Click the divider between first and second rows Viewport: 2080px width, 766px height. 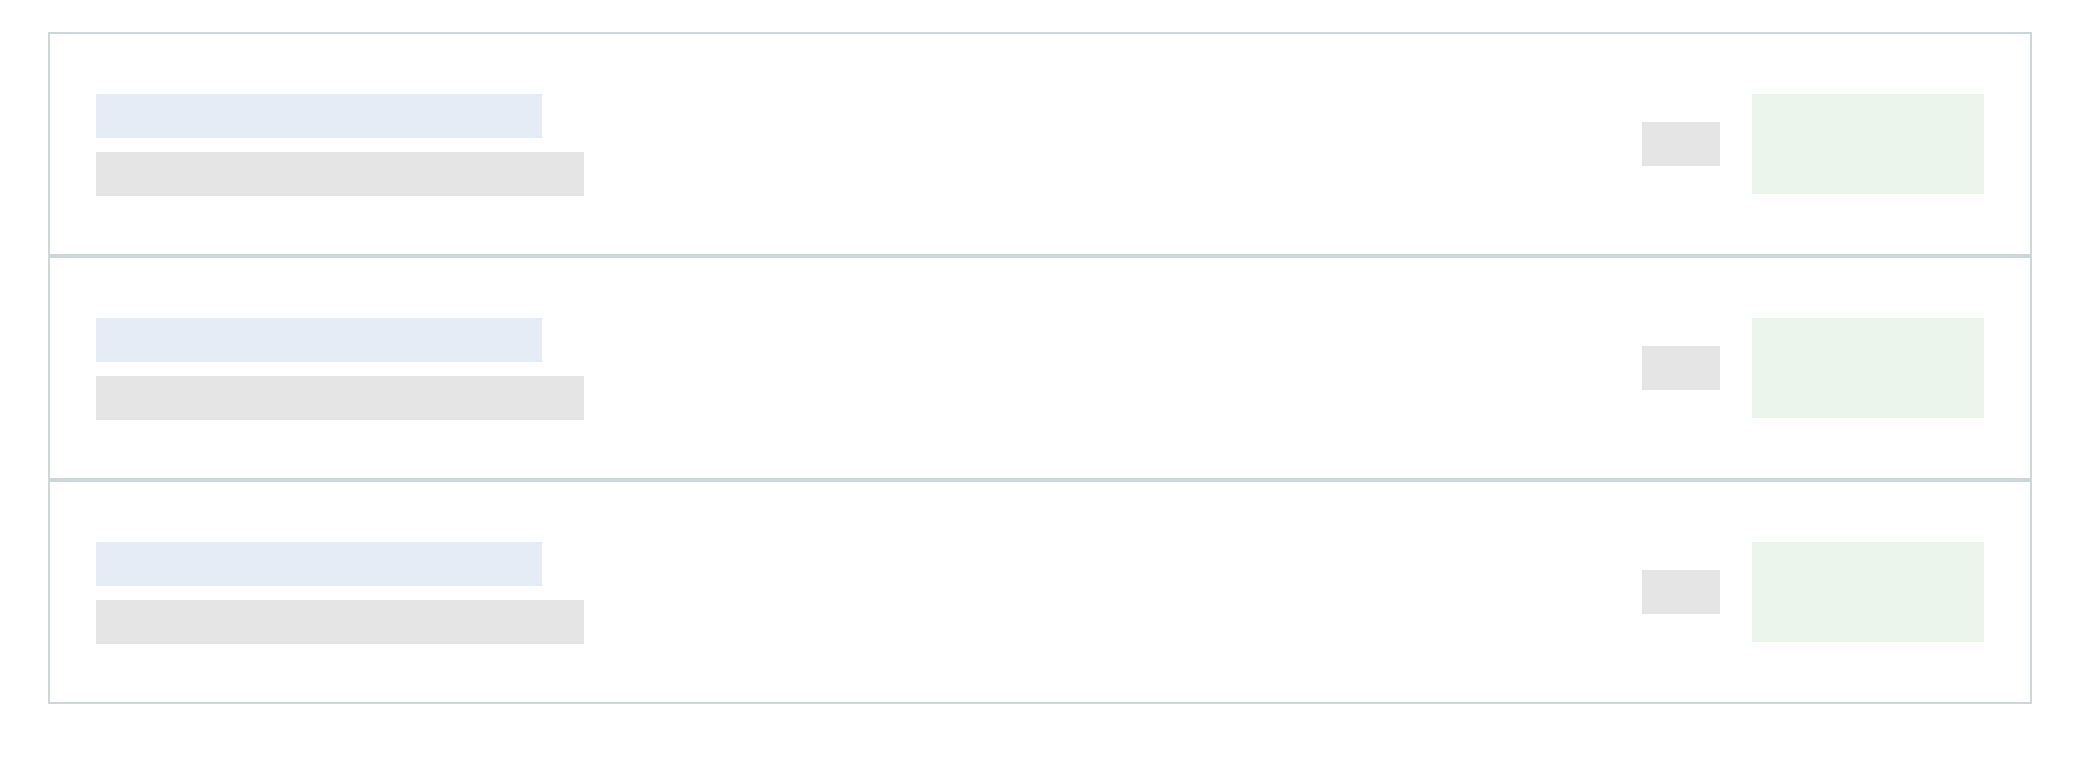click(x=1040, y=256)
